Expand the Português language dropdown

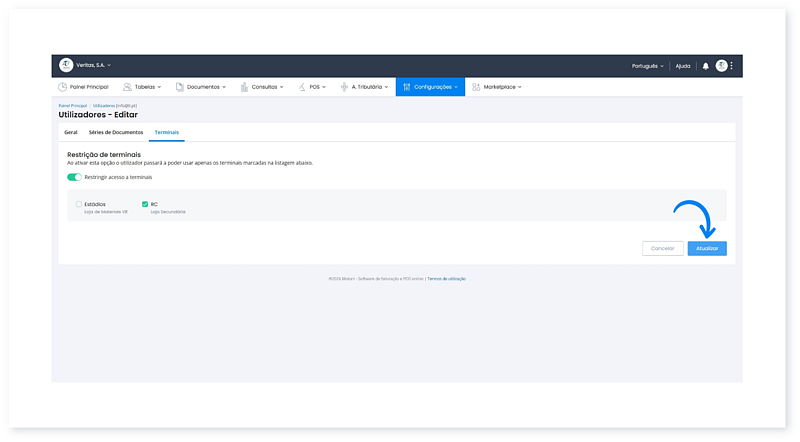point(646,66)
